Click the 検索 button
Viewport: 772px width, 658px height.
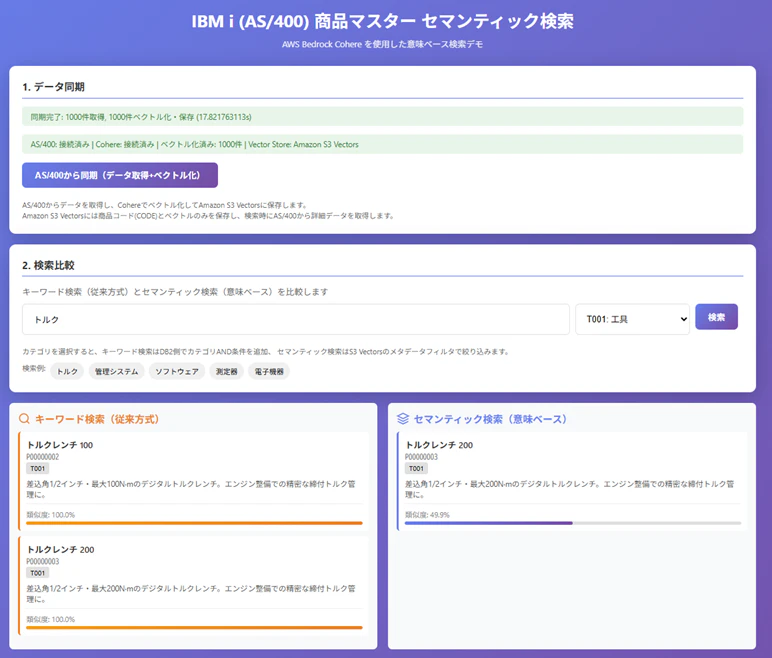coord(716,317)
